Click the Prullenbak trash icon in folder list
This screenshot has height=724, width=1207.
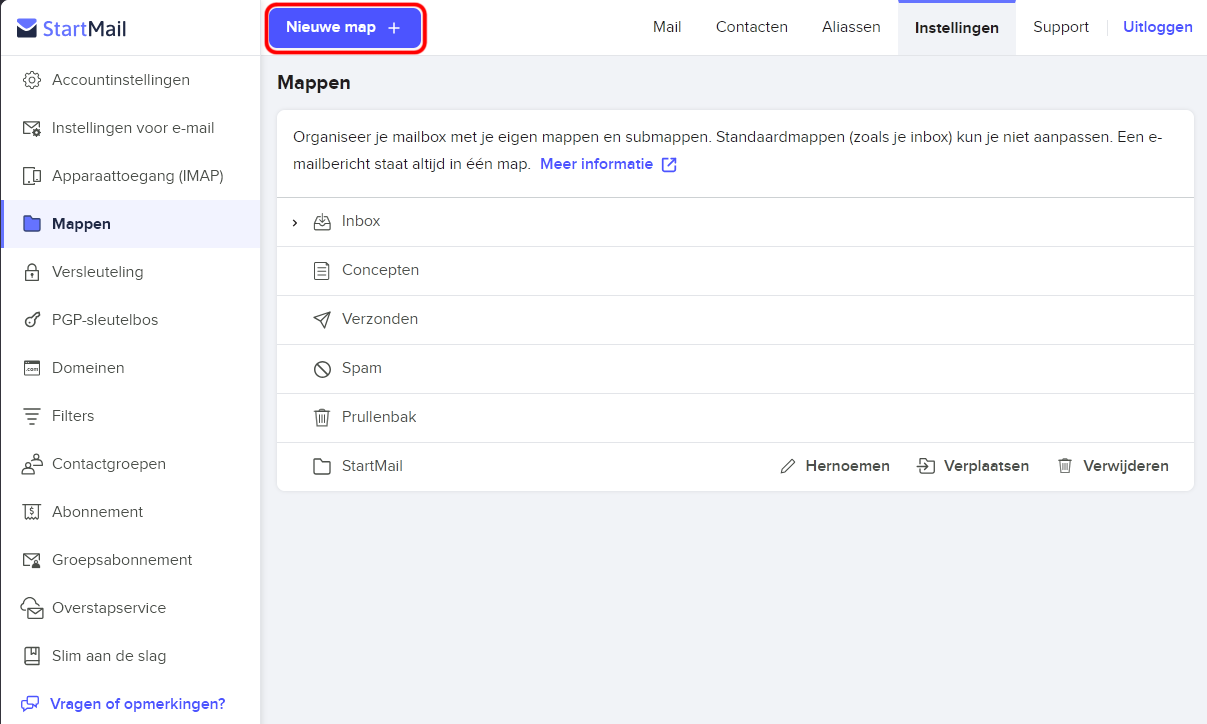322,417
